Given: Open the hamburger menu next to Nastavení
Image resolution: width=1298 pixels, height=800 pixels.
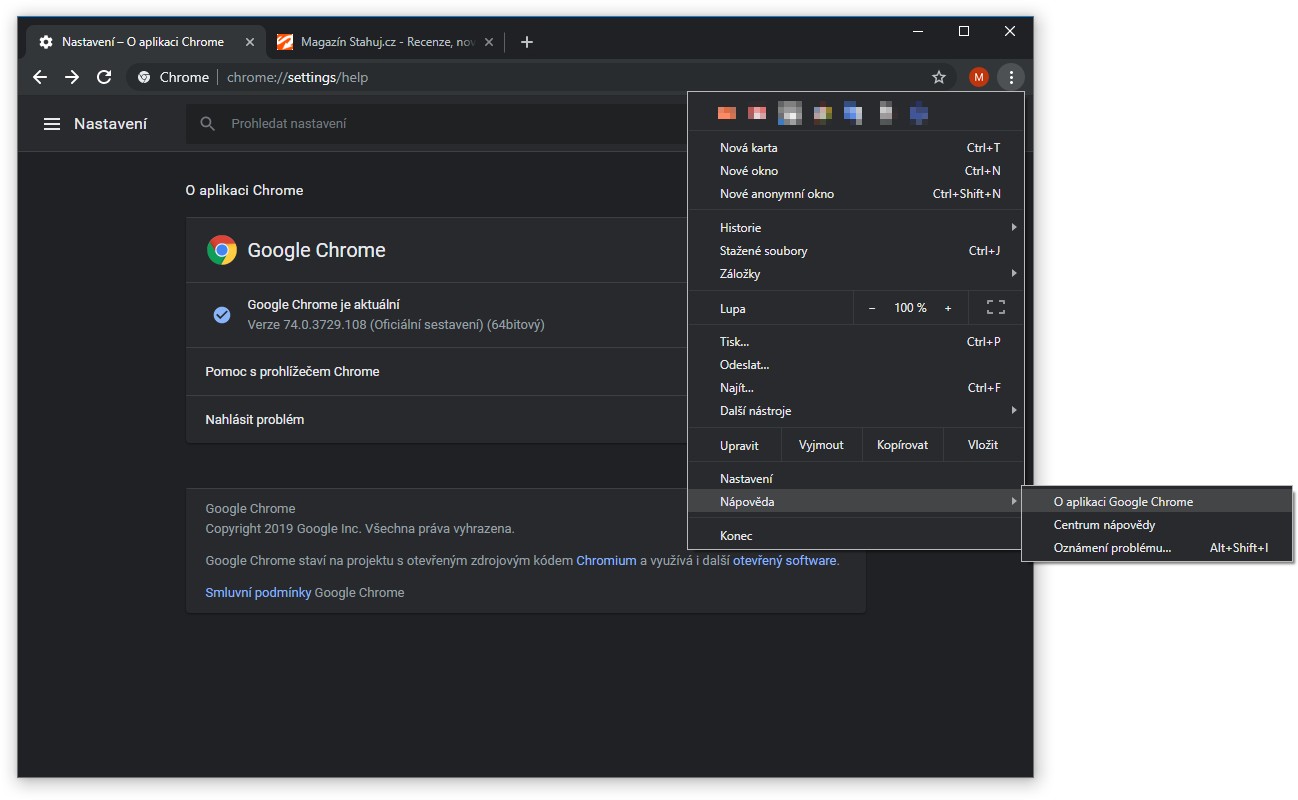Looking at the screenshot, I should coord(52,124).
